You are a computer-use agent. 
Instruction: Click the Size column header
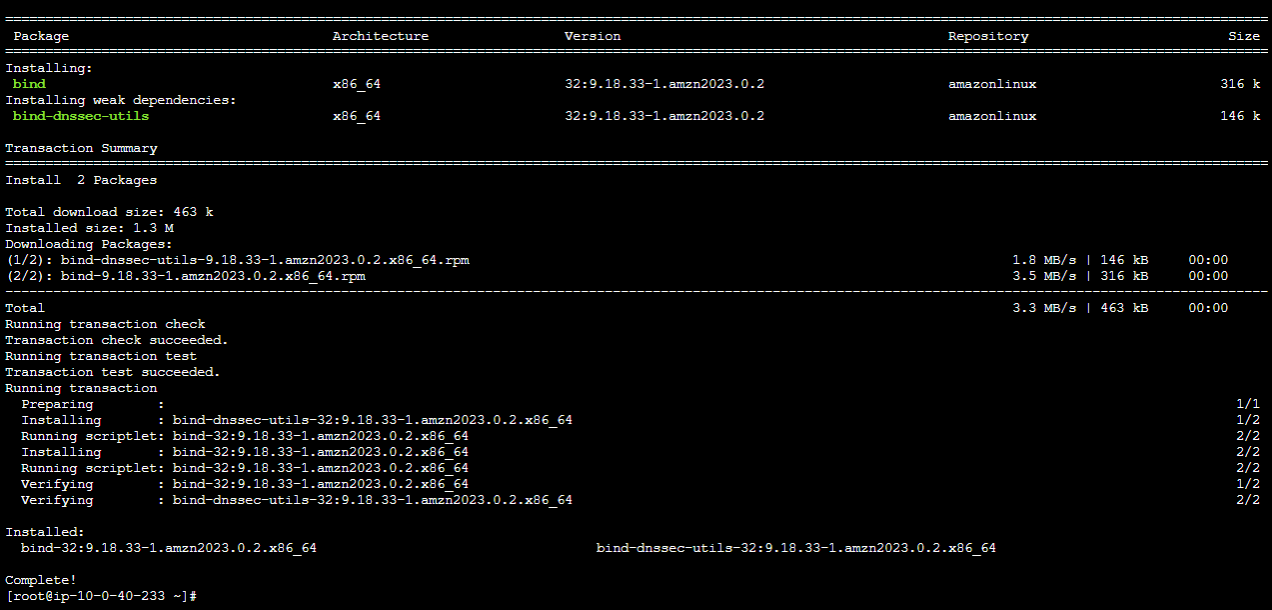click(1244, 36)
